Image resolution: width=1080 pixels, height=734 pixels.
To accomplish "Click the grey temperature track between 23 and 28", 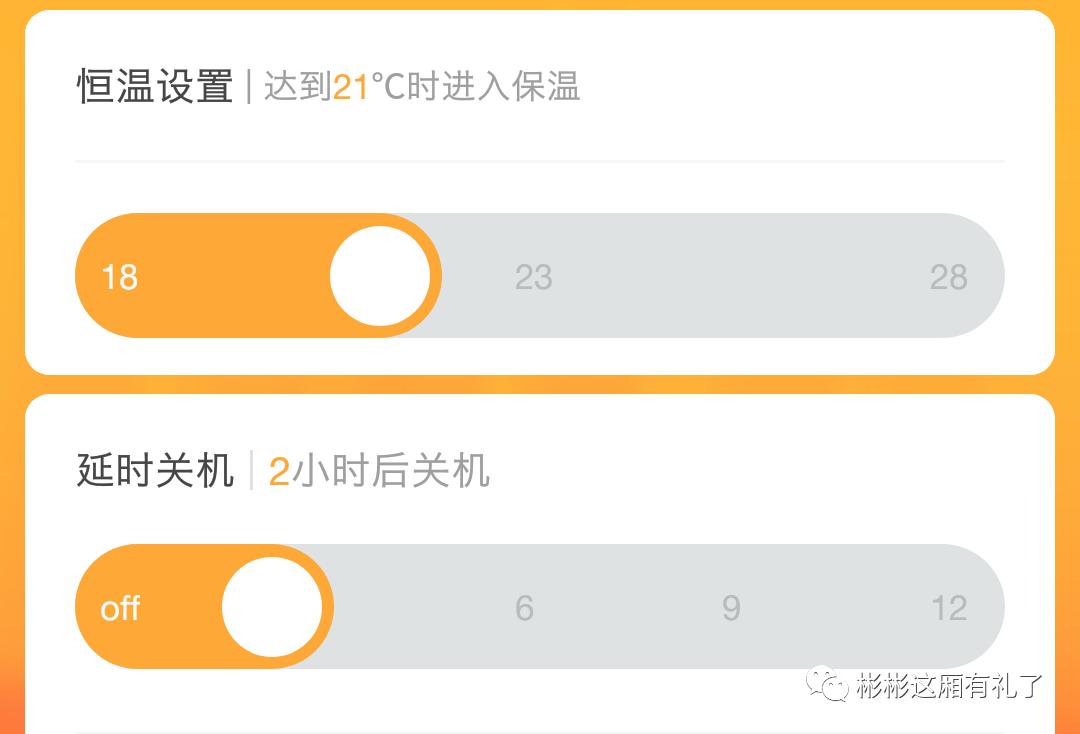I will (x=740, y=276).
